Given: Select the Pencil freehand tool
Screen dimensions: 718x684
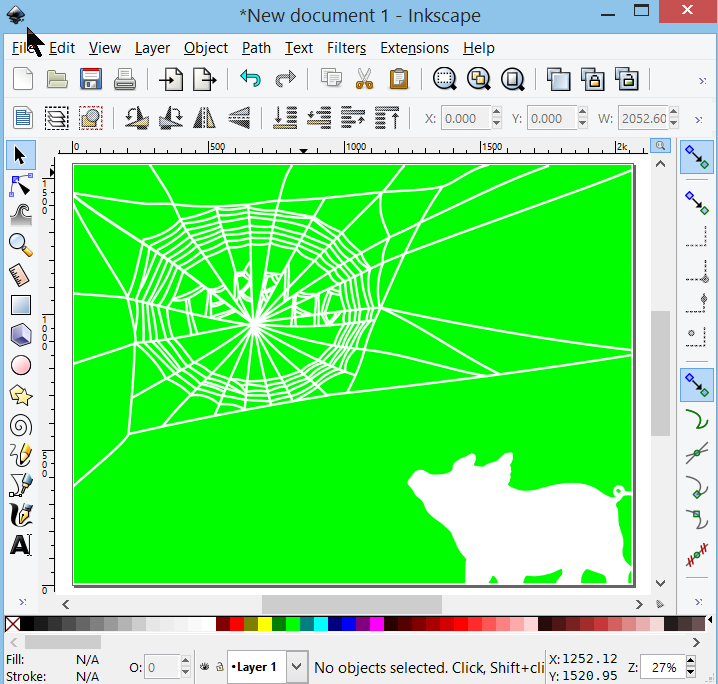Looking at the screenshot, I should click(x=21, y=455).
